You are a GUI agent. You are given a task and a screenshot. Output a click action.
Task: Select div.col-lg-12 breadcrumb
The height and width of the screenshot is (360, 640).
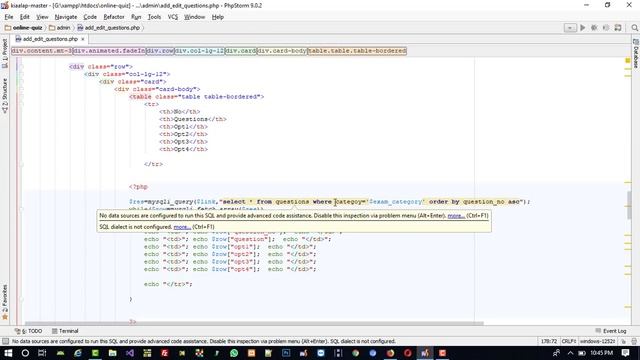pos(200,51)
